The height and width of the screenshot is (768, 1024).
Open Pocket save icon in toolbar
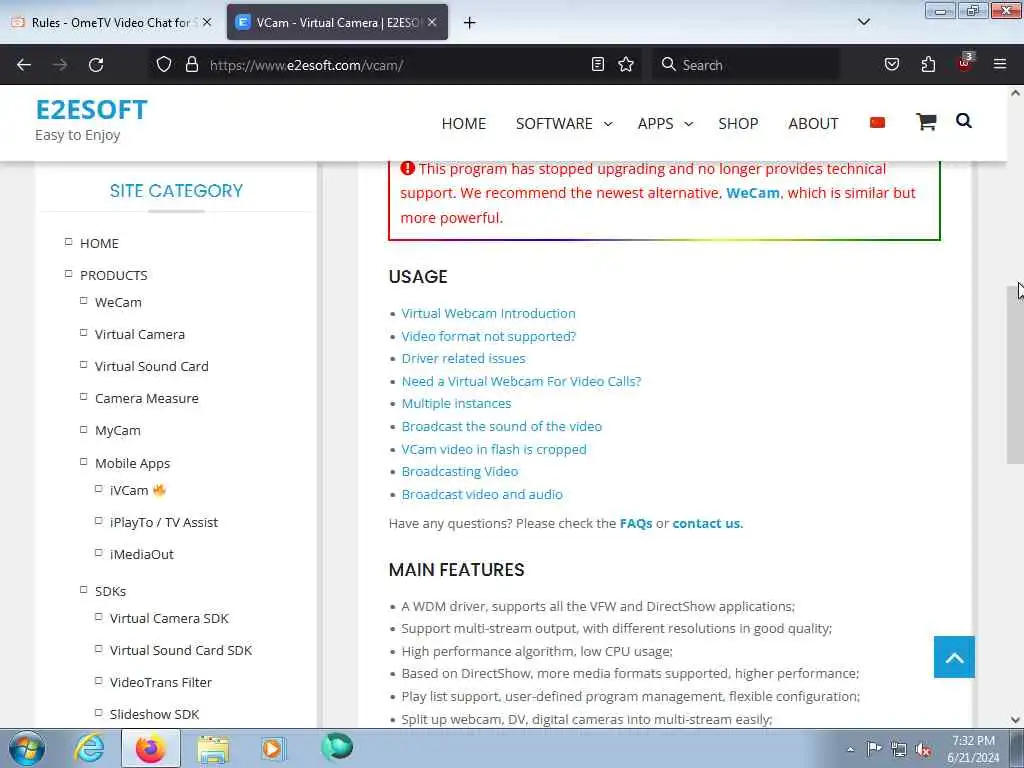pyautogui.click(x=892, y=64)
